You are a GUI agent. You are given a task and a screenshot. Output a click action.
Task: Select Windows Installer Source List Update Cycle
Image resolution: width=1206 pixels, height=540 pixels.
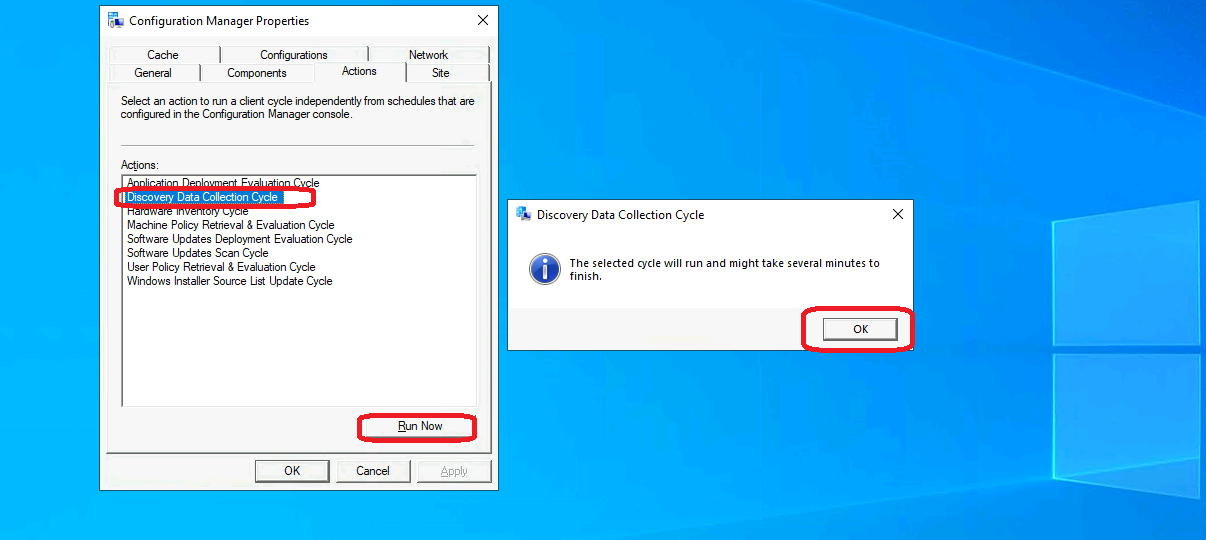pyautogui.click(x=229, y=281)
